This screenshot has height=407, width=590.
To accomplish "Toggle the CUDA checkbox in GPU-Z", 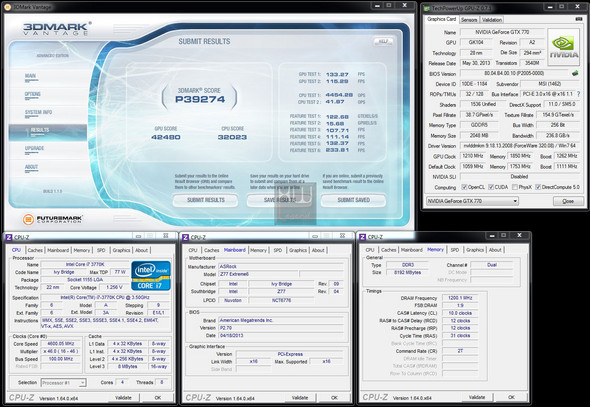I will point(491,187).
